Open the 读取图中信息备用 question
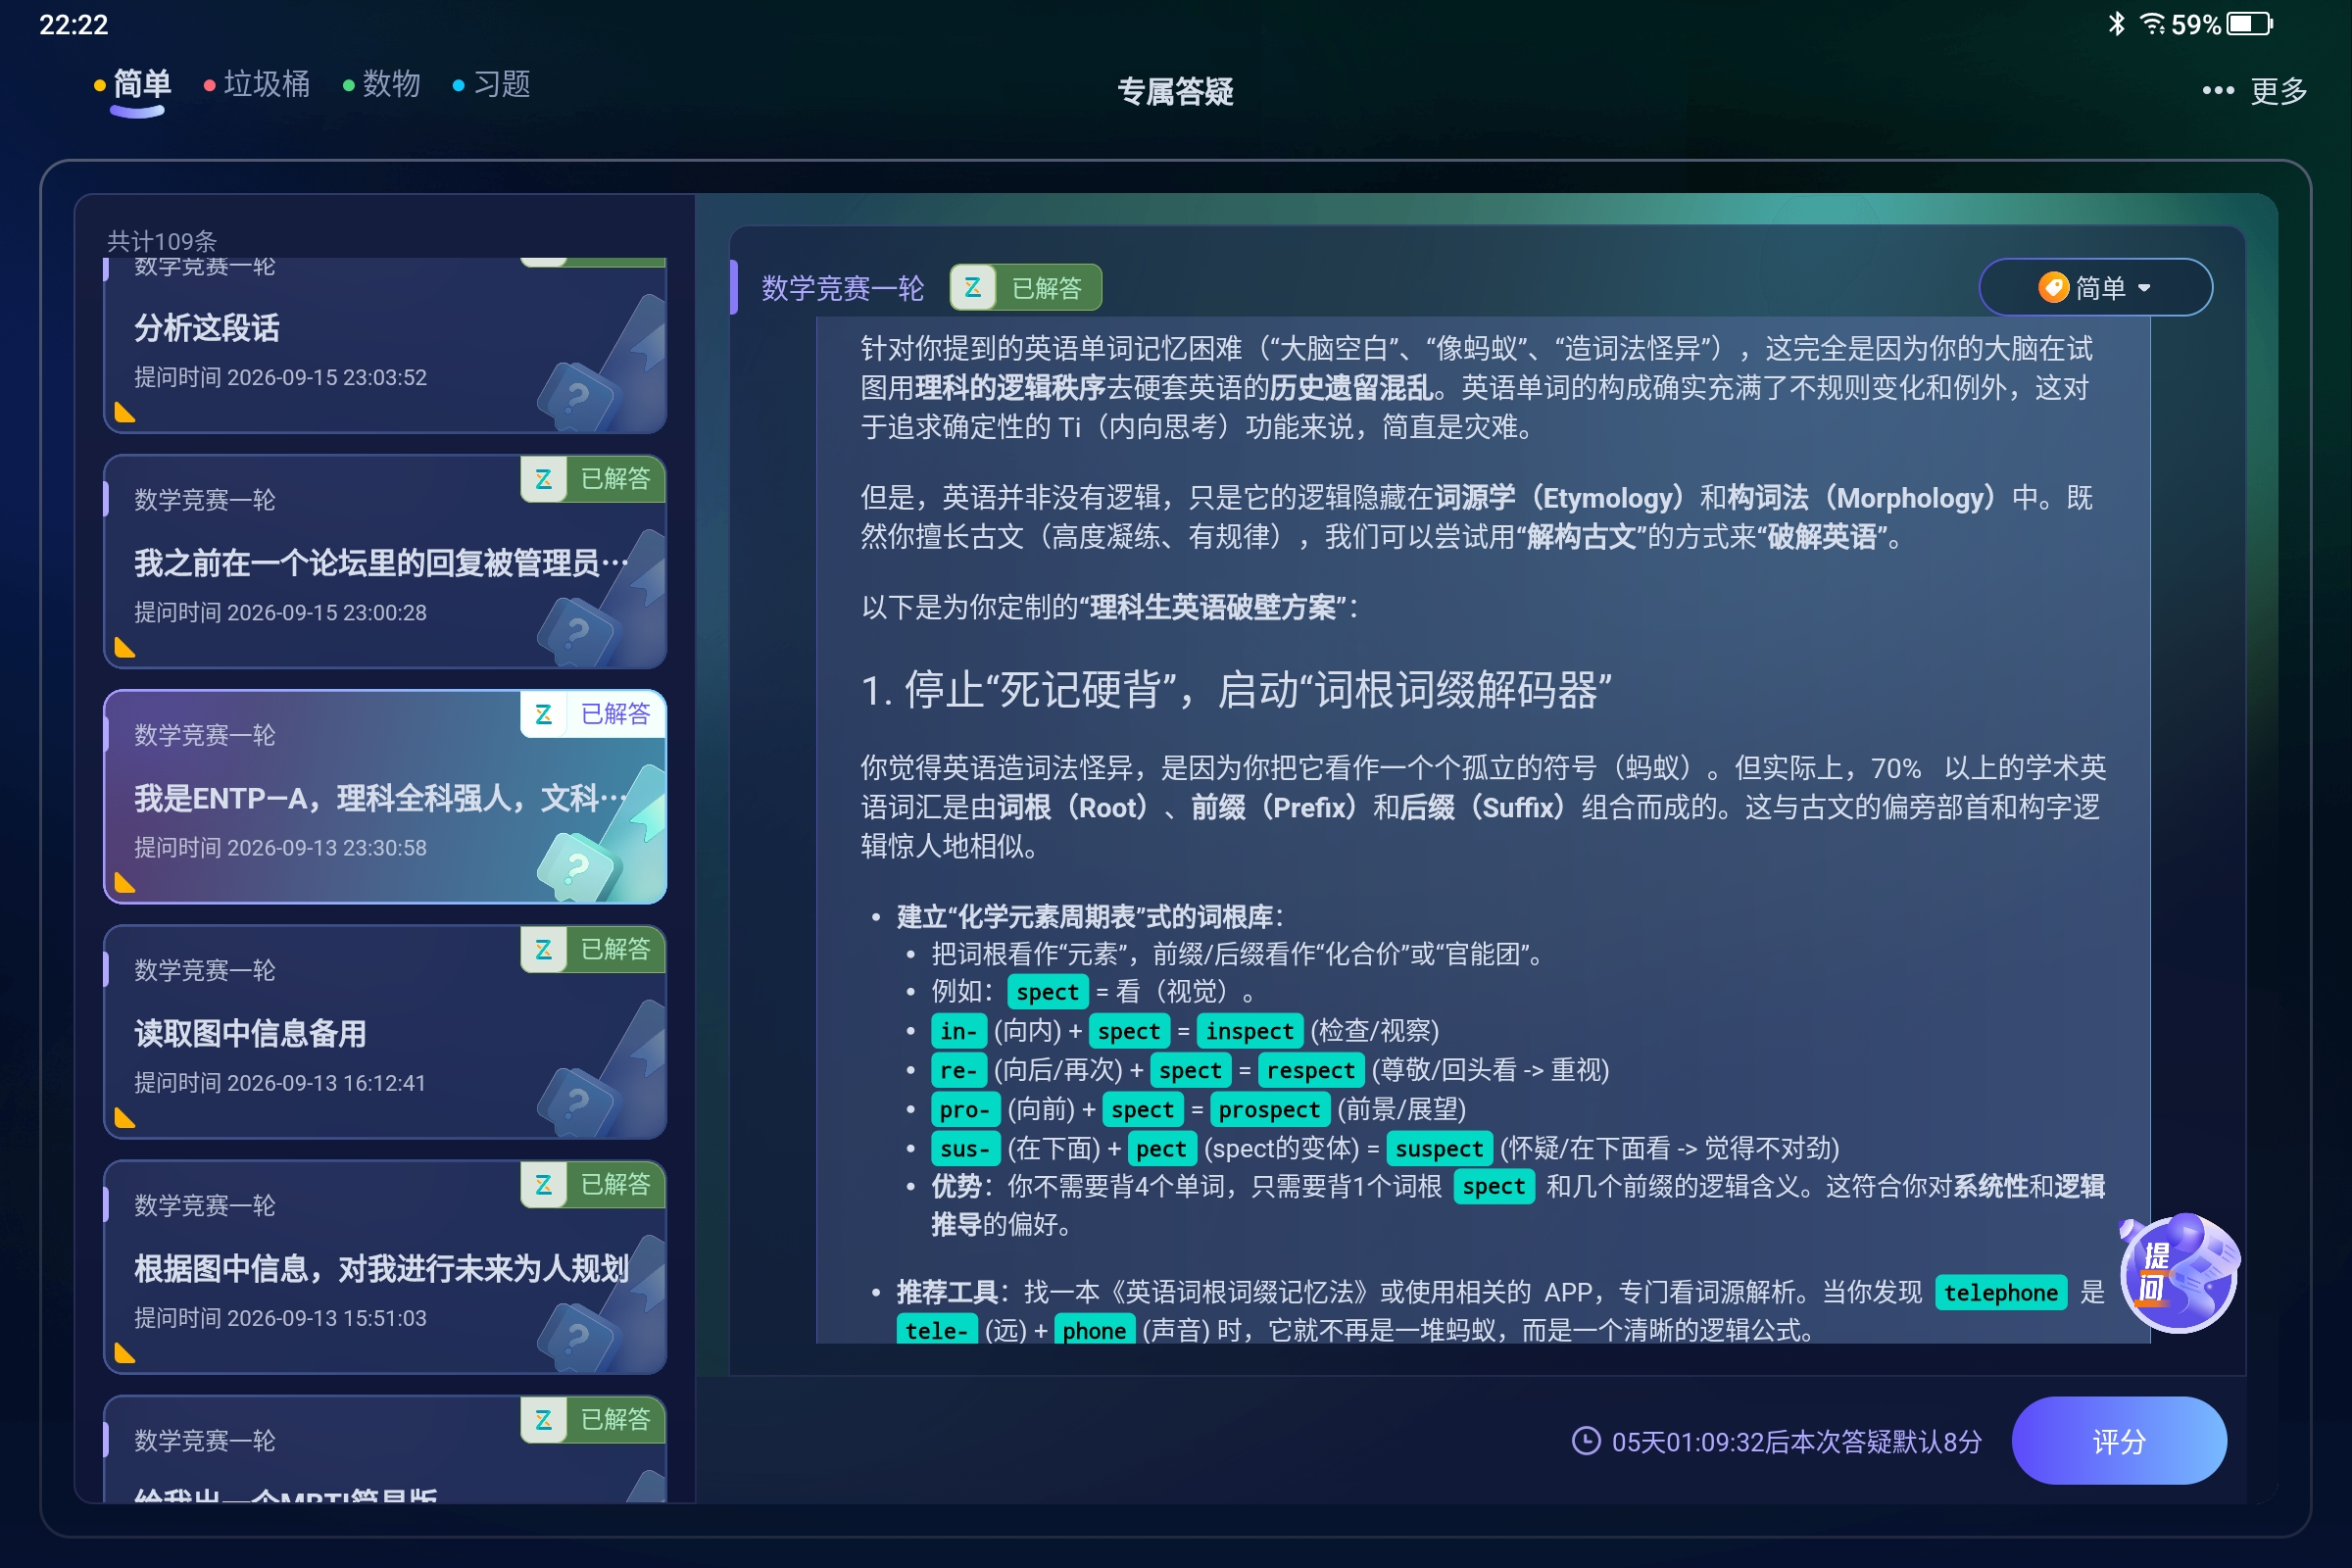Image resolution: width=2352 pixels, height=1568 pixels. [385, 1032]
